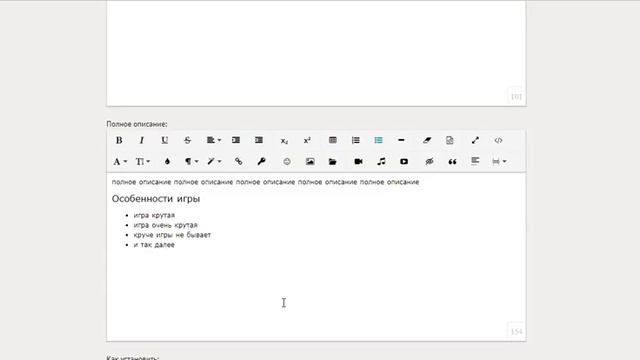Open the paragraph format dropdown

[x=191, y=162]
